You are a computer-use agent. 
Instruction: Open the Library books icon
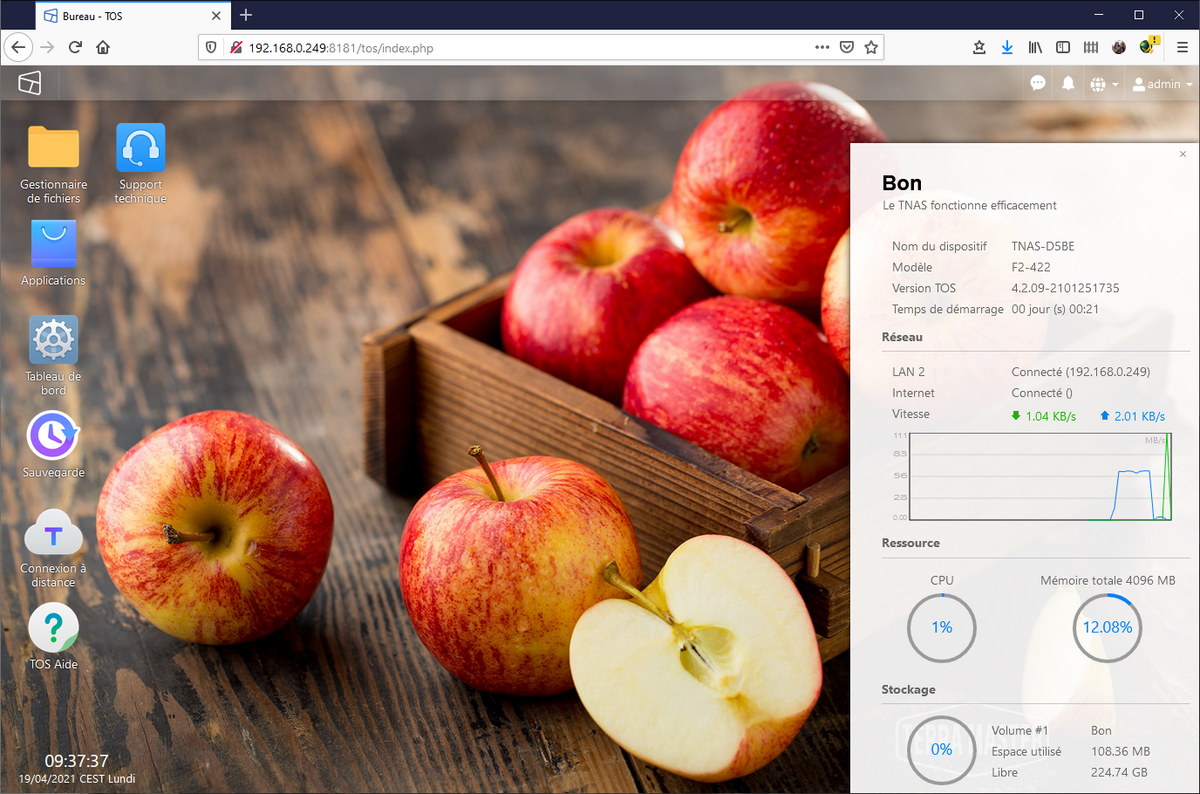(x=1037, y=47)
